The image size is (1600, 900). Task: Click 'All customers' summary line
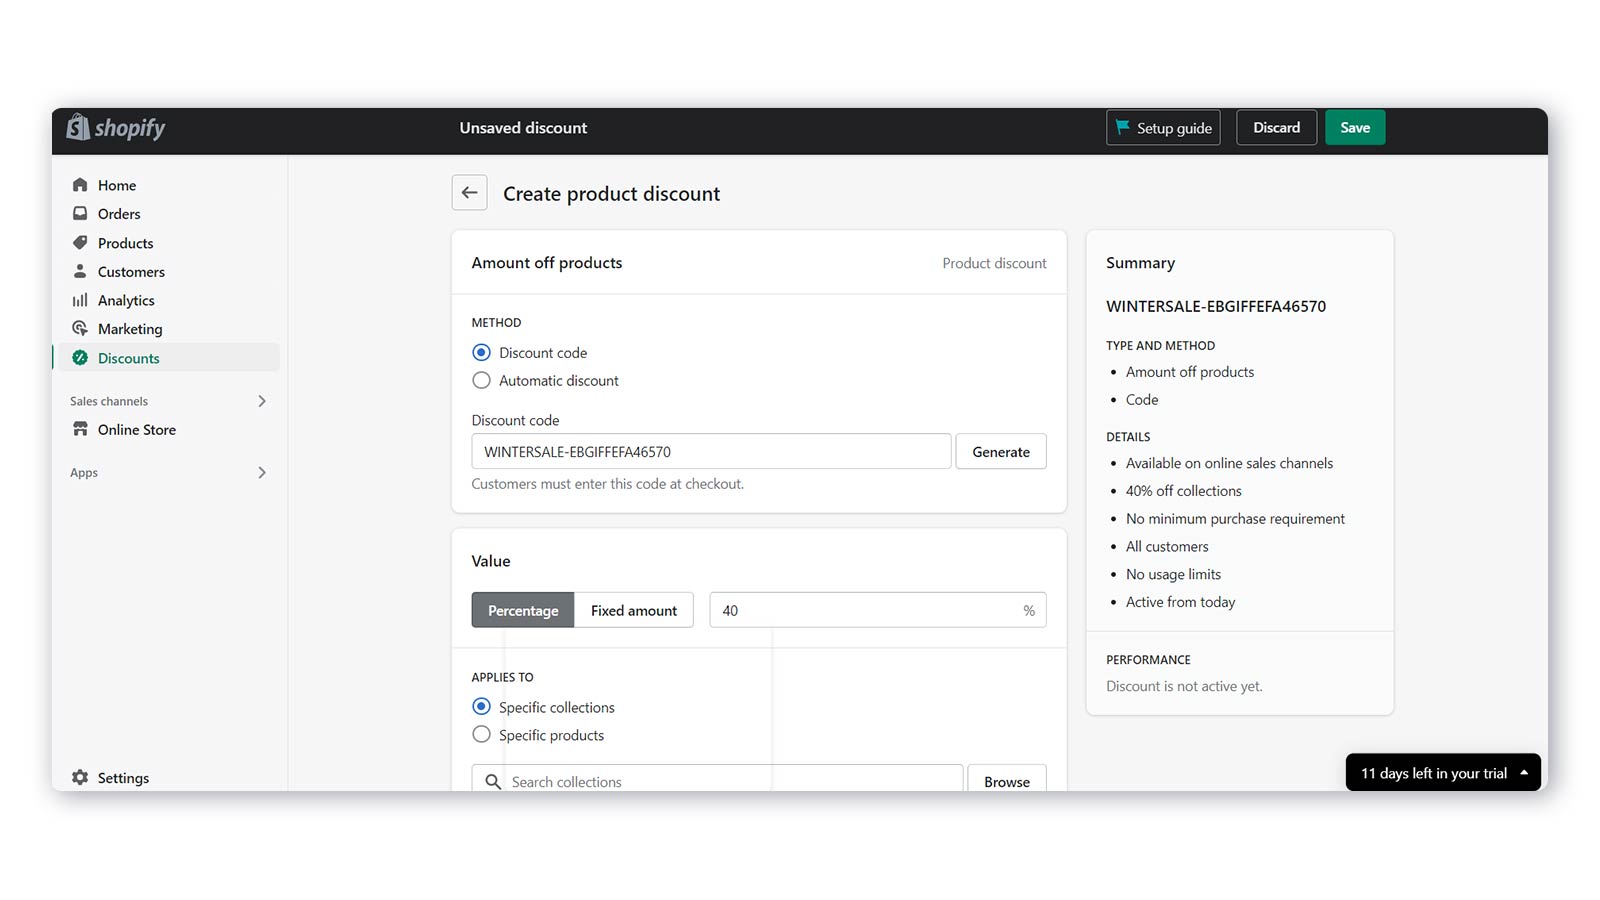(1167, 547)
